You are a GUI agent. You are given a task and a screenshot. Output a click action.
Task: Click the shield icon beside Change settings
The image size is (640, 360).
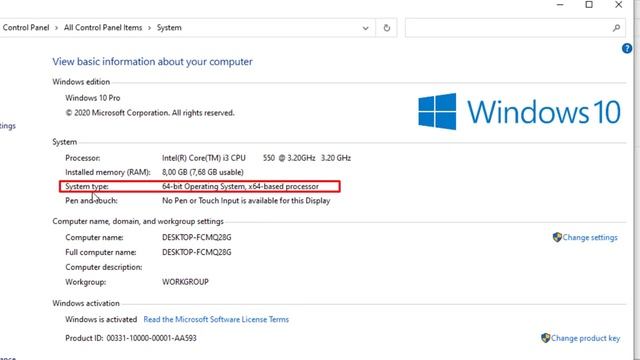pos(557,237)
